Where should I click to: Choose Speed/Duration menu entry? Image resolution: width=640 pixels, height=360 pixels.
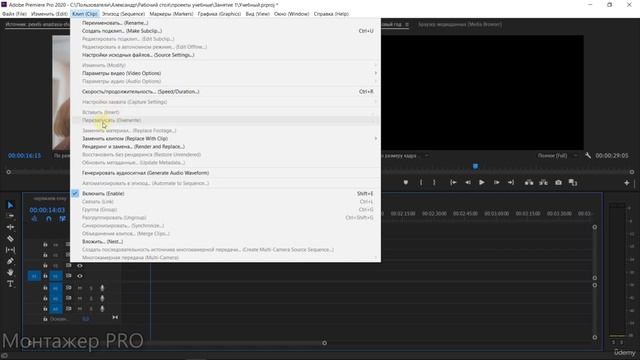(225, 91)
